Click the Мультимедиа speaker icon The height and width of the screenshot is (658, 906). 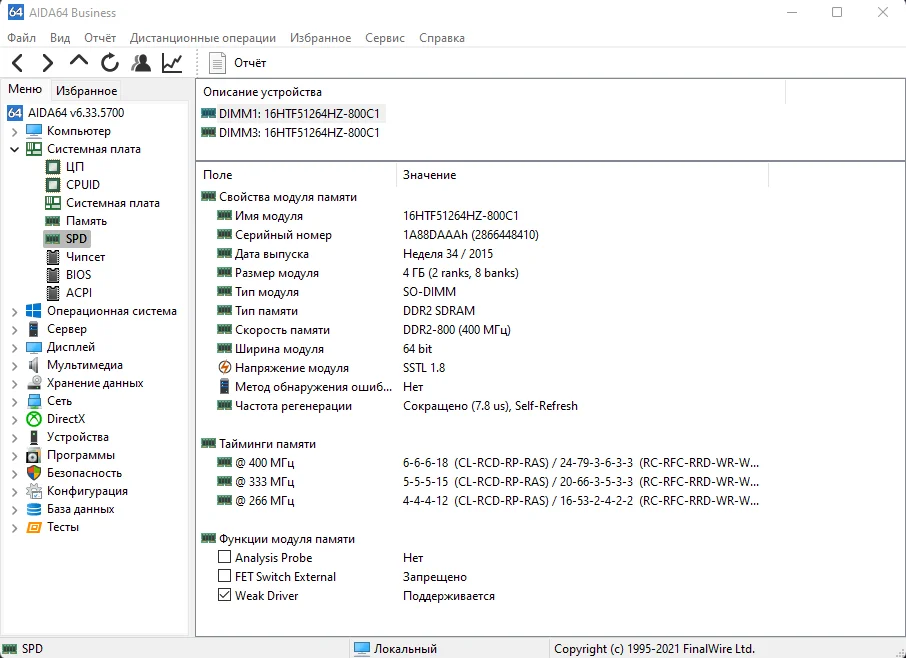tap(34, 365)
